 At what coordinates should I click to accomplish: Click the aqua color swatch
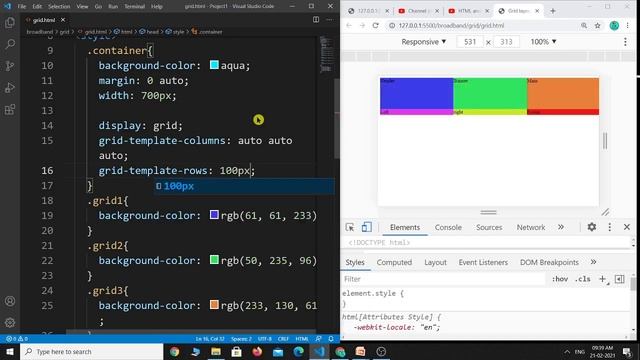click(214, 65)
